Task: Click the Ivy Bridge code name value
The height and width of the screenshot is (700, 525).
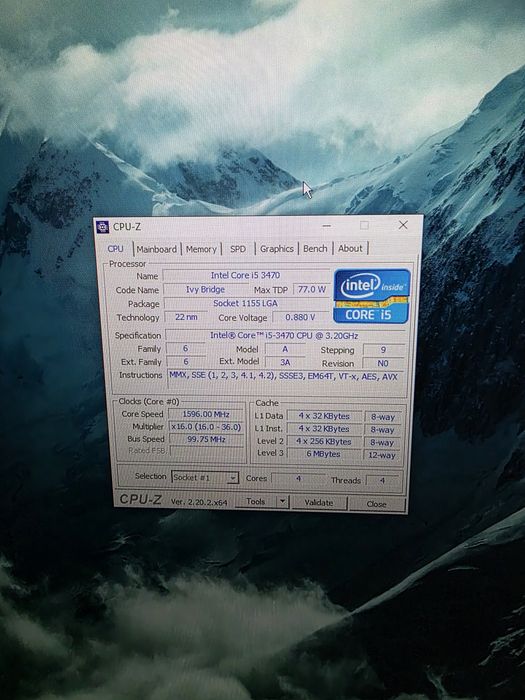Action: click(205, 289)
